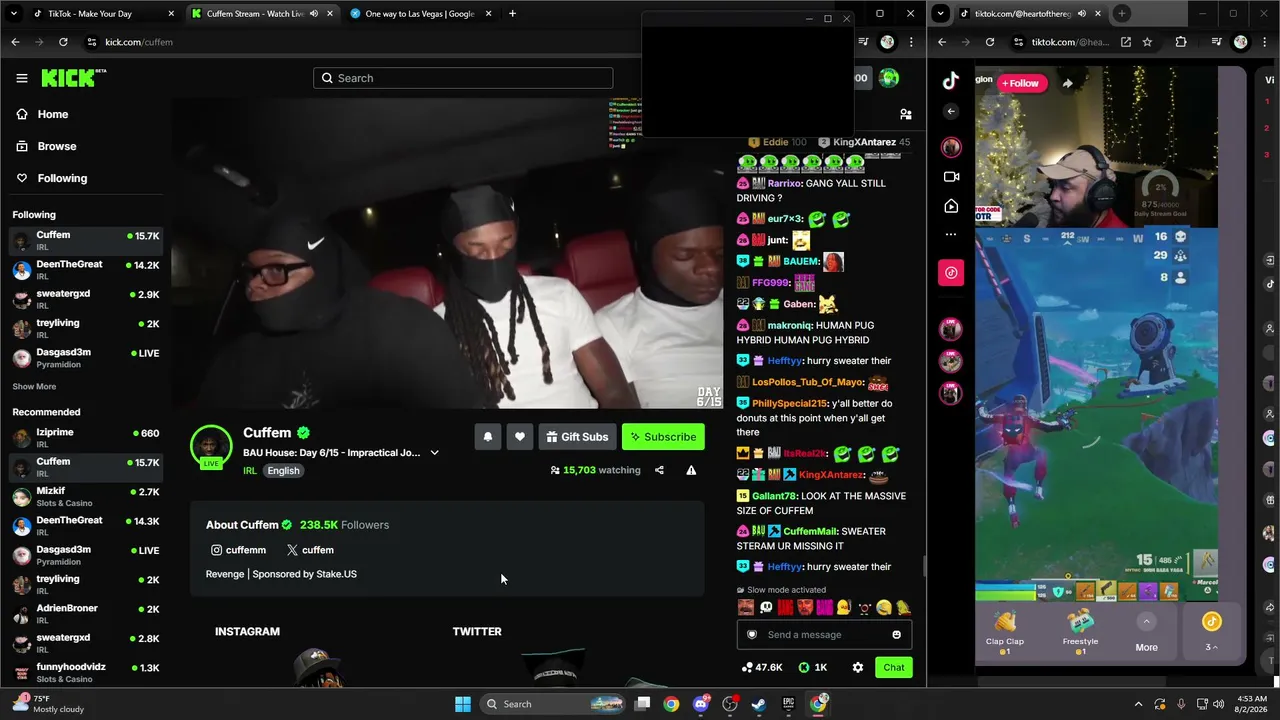Mute the Cuffem Stream tab audio

pyautogui.click(x=314, y=14)
